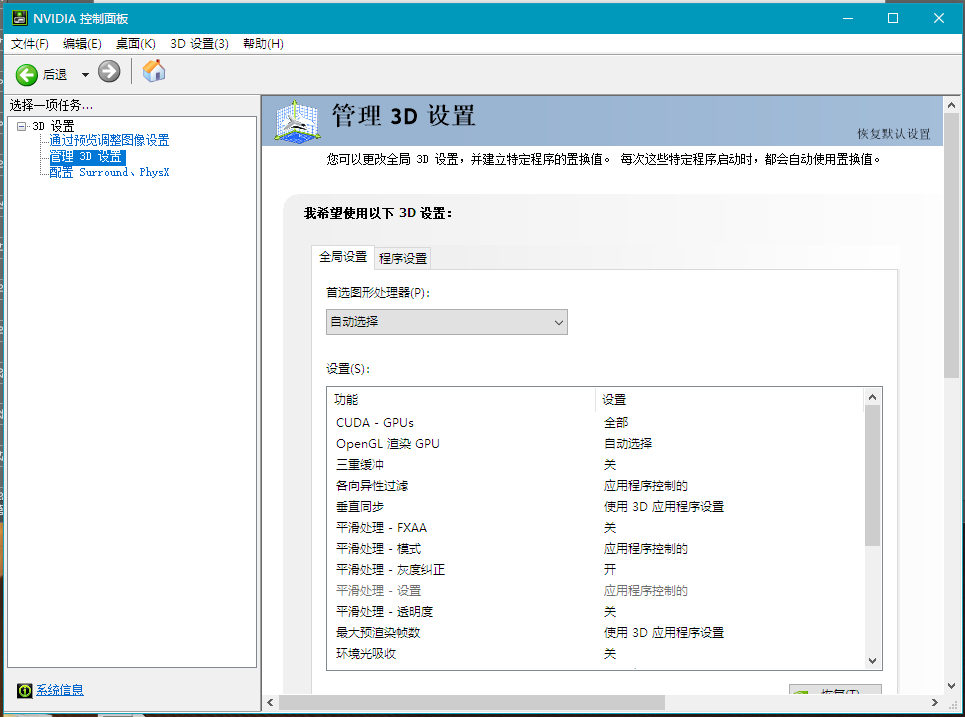Open the 文件(F) menu

tap(30, 44)
